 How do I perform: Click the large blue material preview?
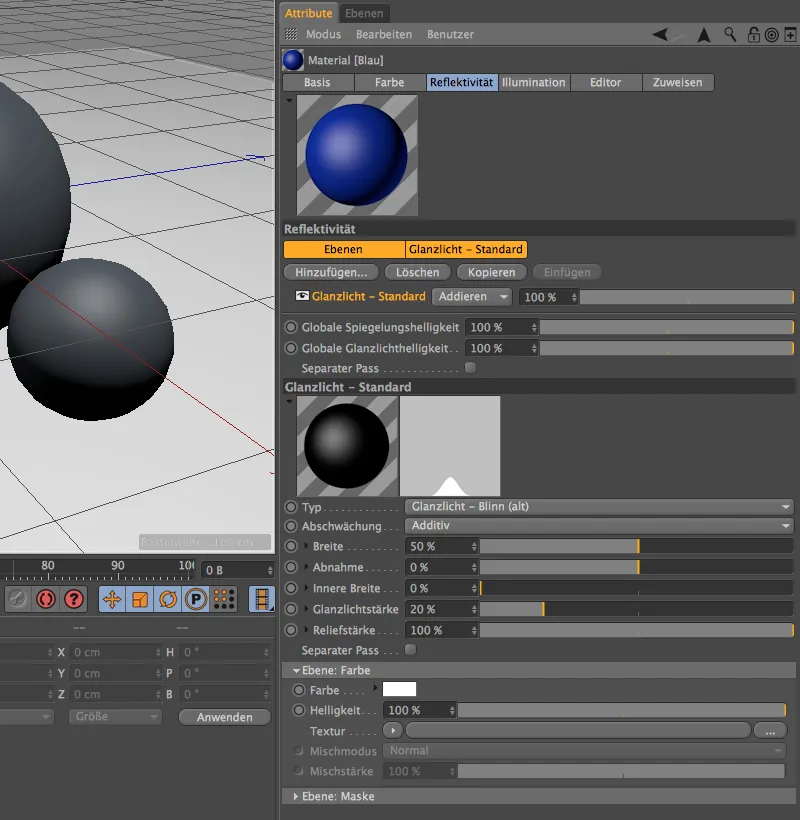(x=357, y=155)
